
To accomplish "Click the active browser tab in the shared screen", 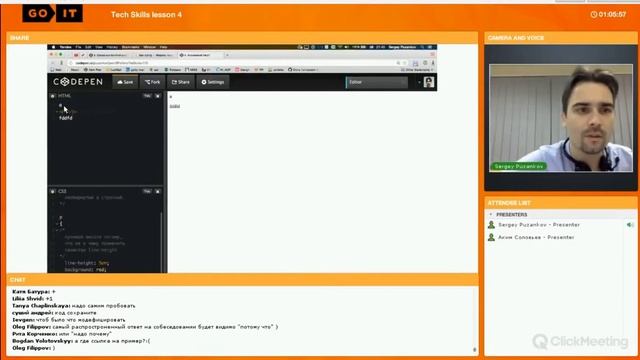I will click(x=201, y=55).
